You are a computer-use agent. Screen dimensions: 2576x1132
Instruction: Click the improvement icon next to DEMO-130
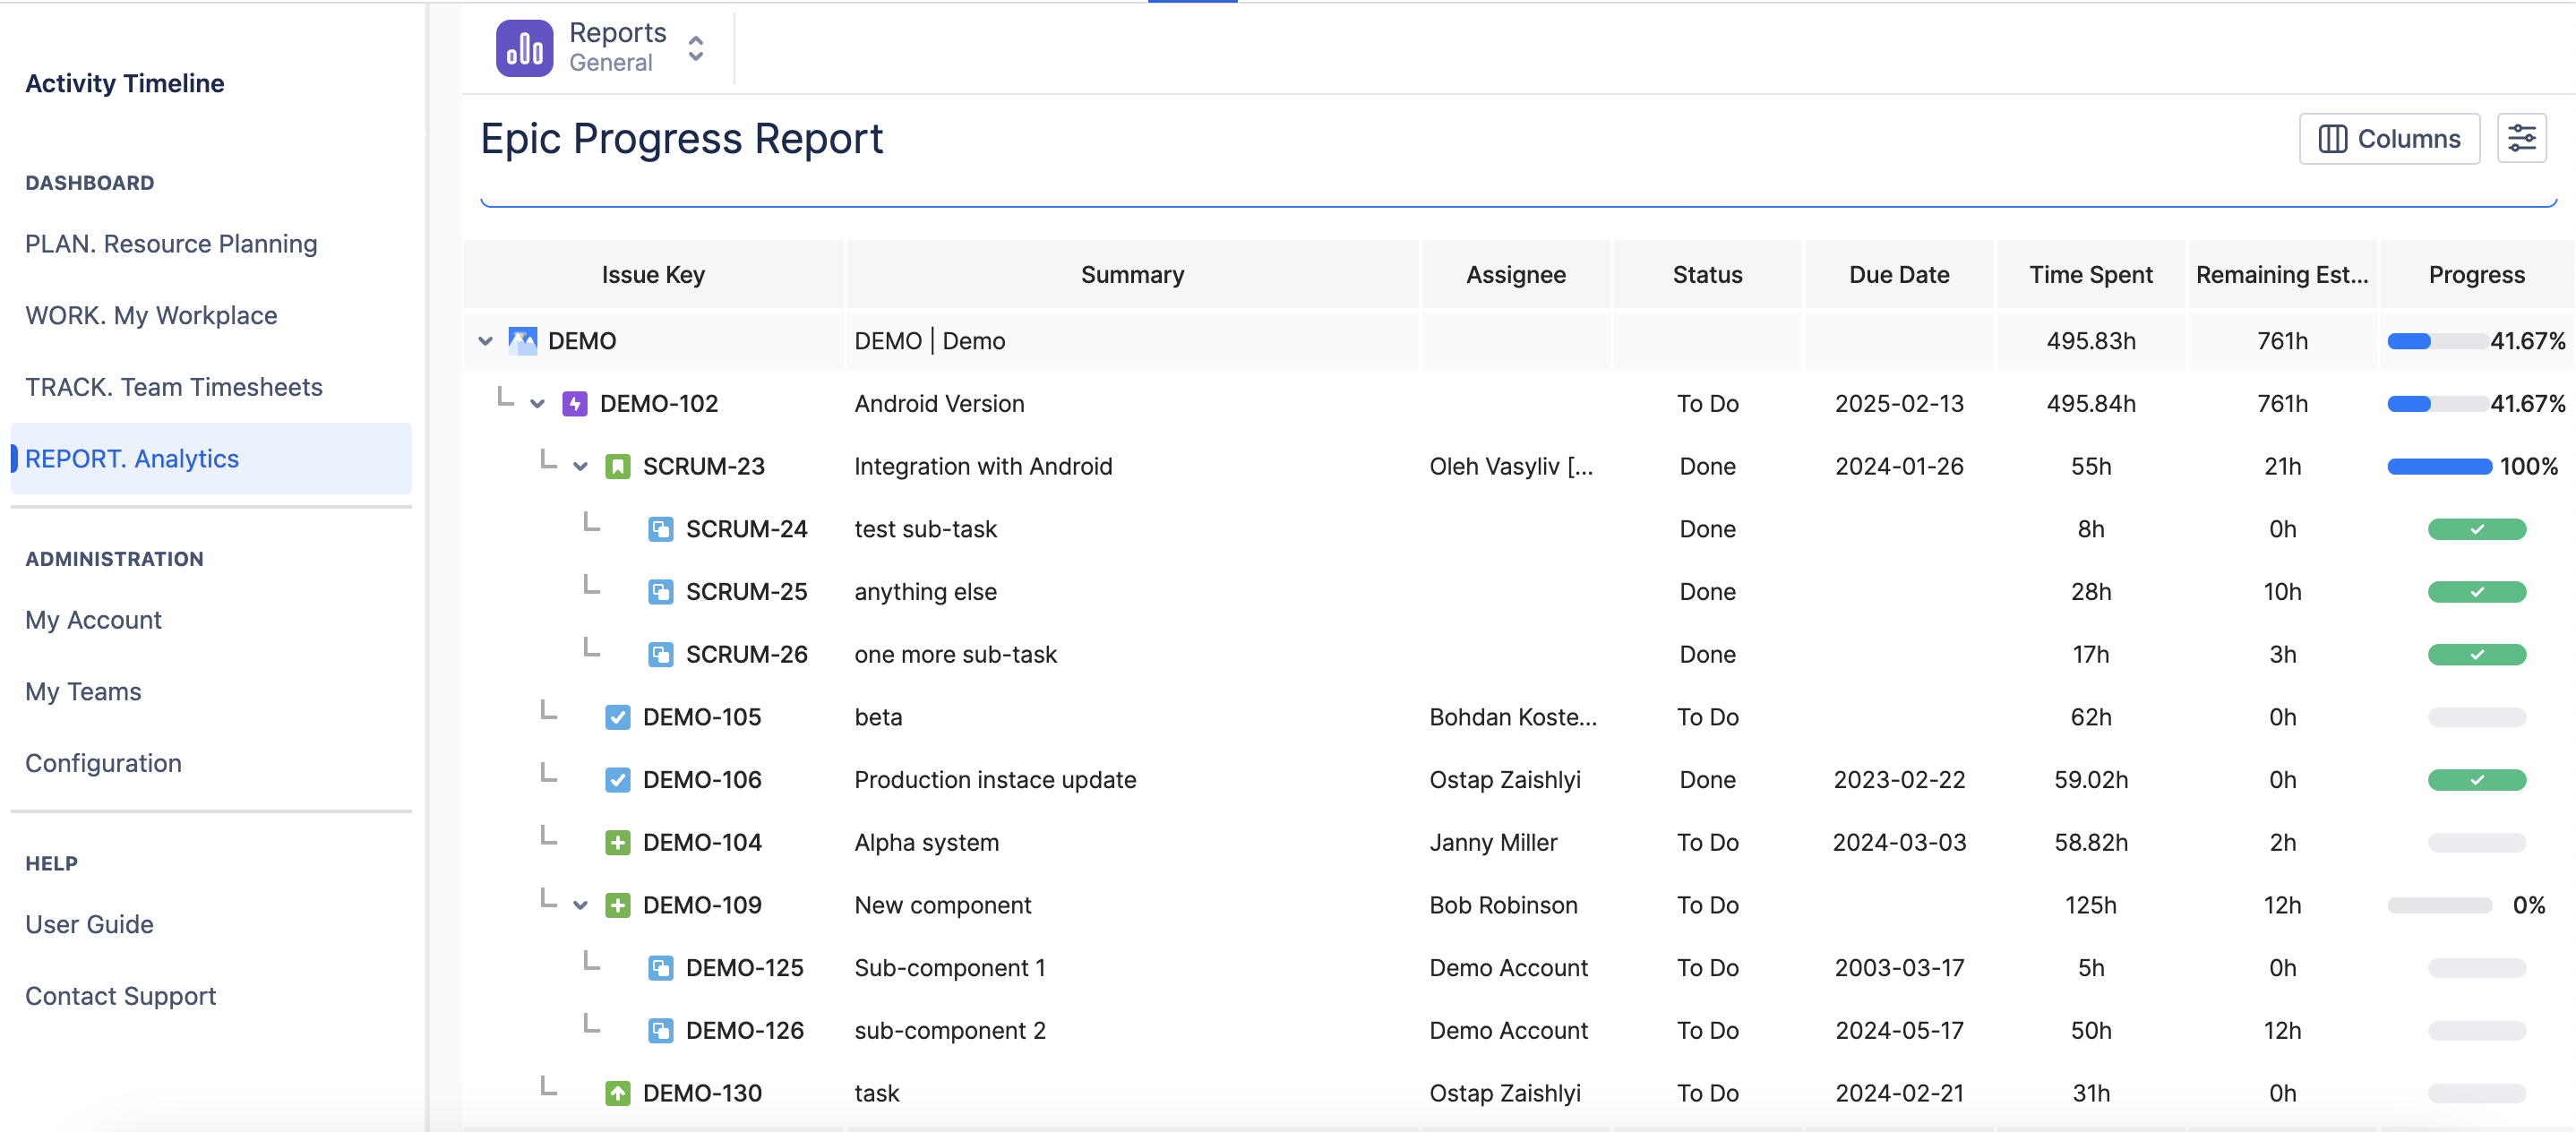[618, 1092]
